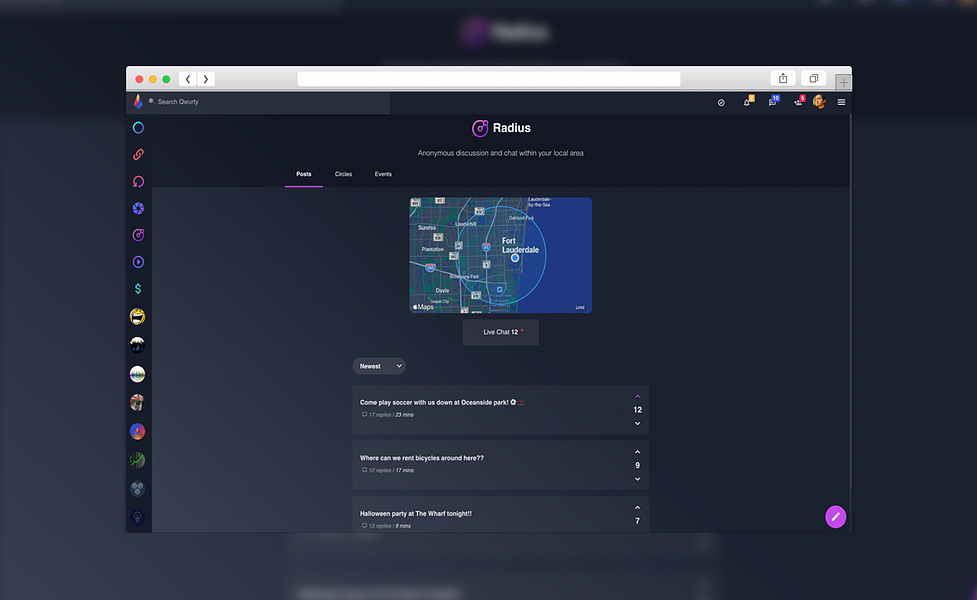Select the Radius icon in the sidebar
977x600 pixels.
click(x=138, y=235)
